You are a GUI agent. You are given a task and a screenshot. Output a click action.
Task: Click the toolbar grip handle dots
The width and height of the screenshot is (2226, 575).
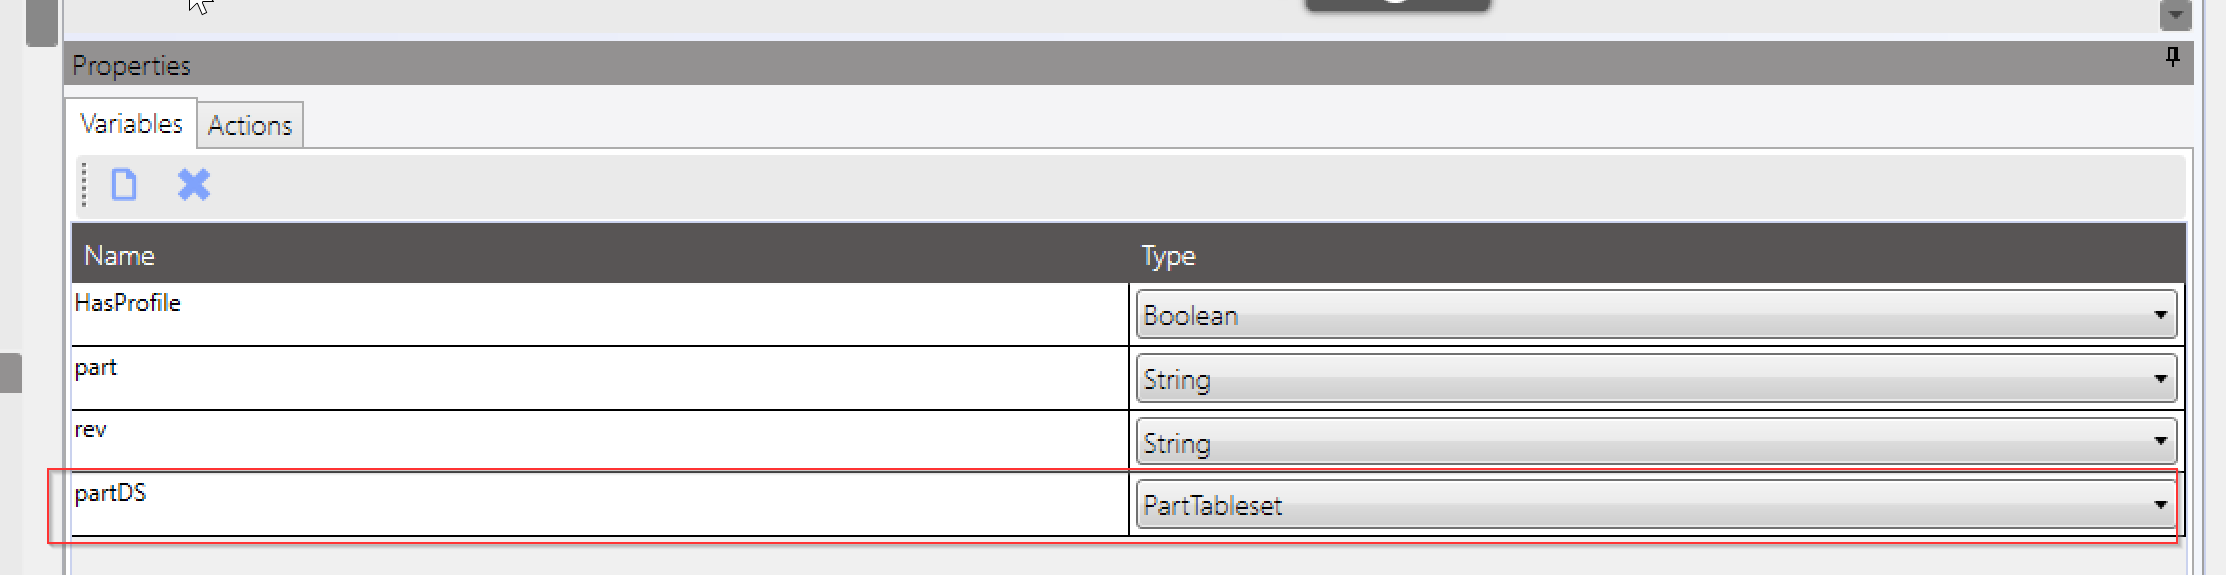point(84,185)
